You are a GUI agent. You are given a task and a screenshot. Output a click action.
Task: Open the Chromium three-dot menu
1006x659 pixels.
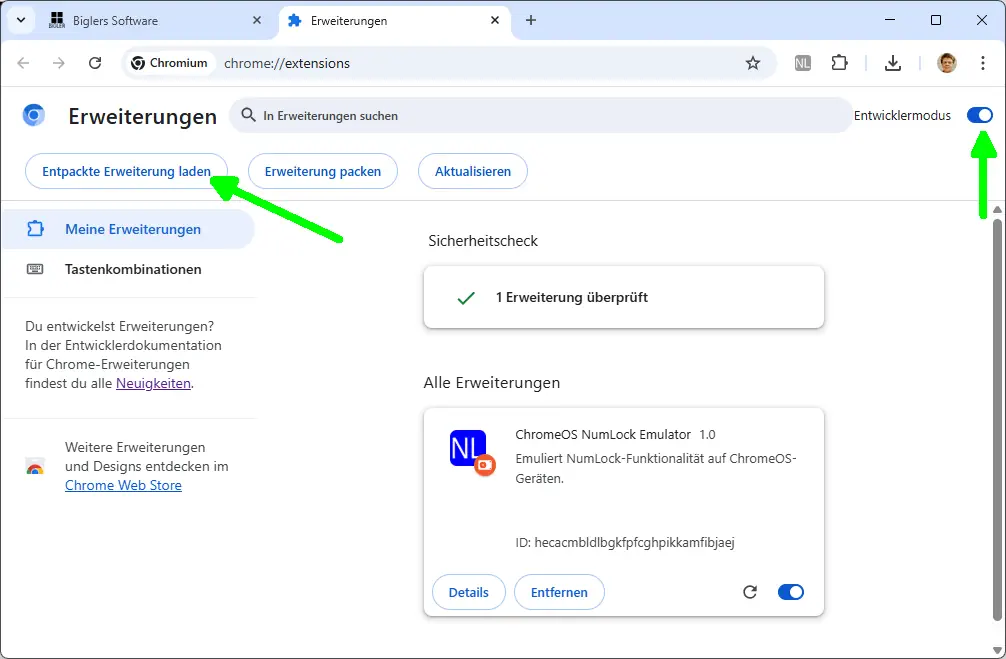click(983, 63)
